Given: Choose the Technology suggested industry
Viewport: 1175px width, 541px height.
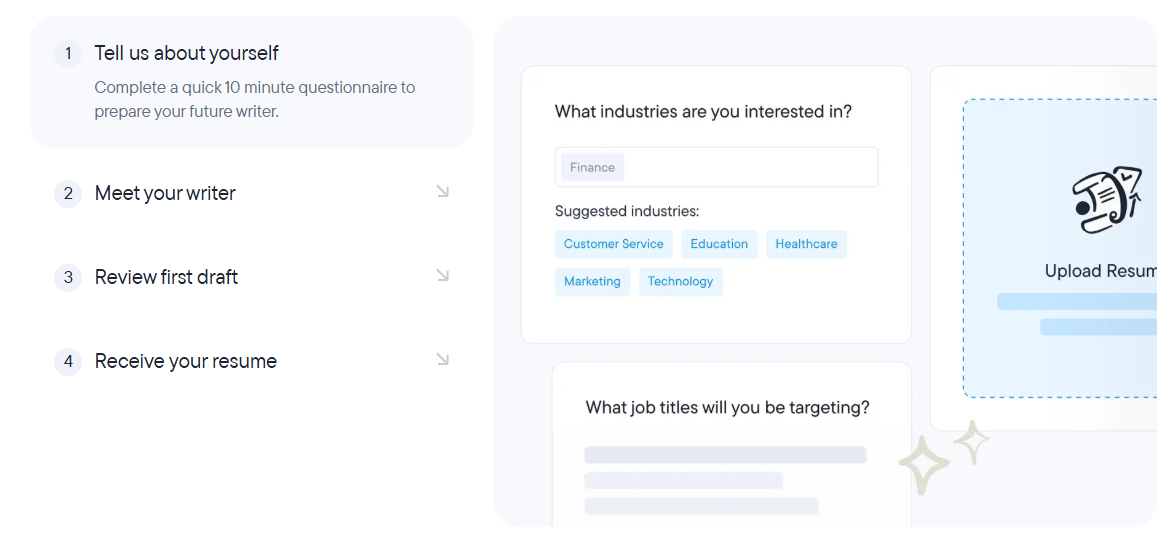Looking at the screenshot, I should tap(680, 282).
